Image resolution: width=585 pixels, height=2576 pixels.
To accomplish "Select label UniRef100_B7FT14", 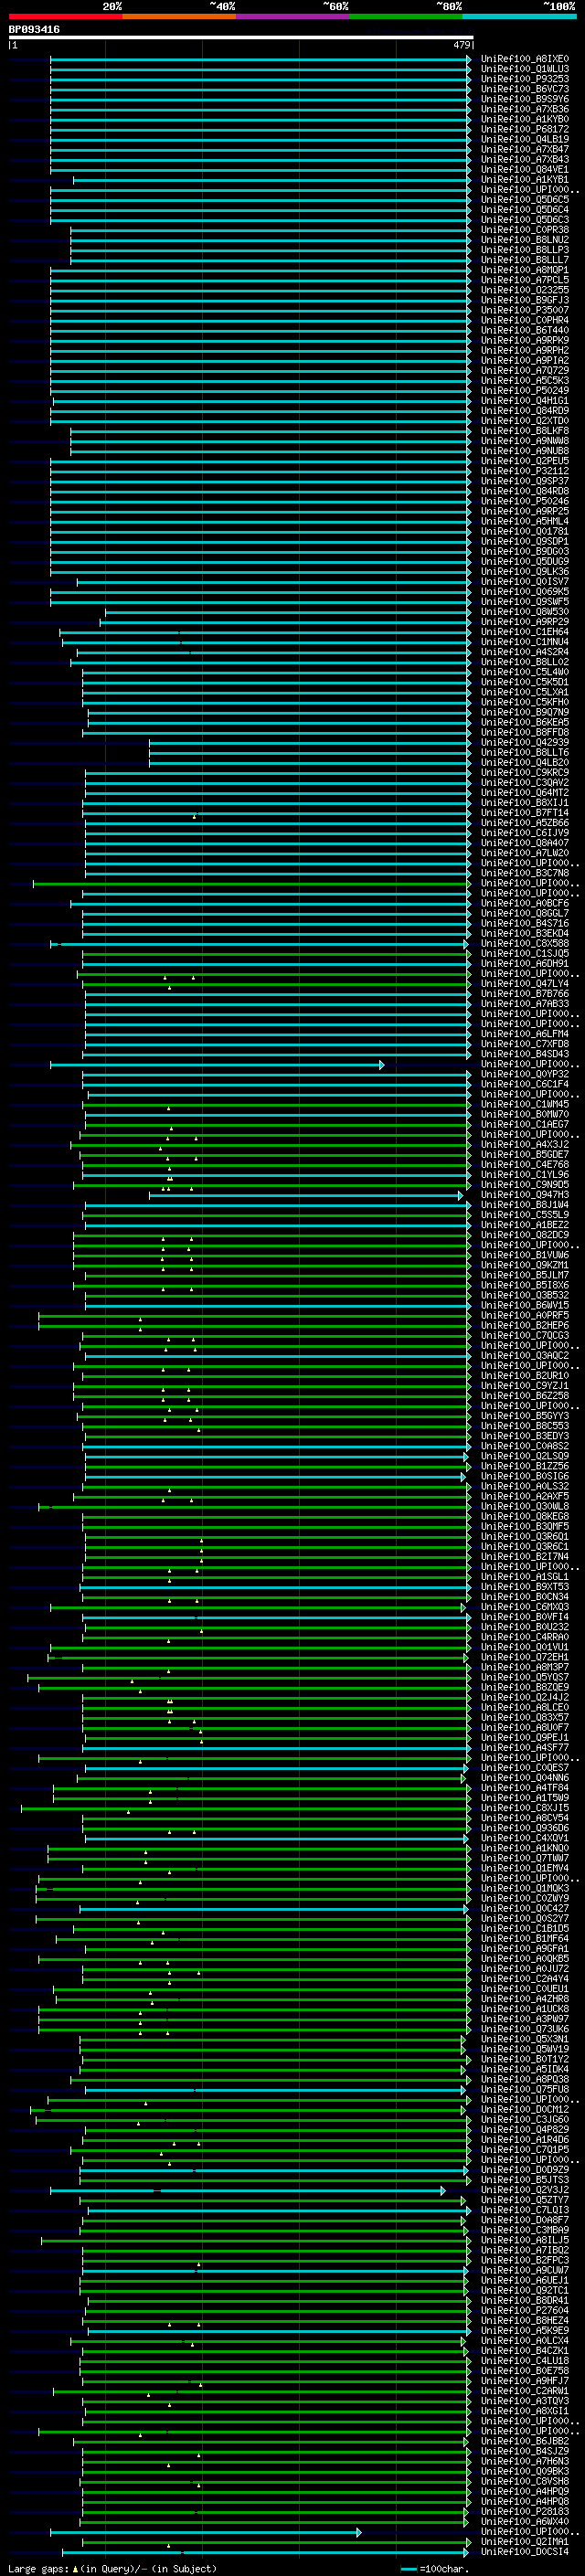I will (x=525, y=813).
